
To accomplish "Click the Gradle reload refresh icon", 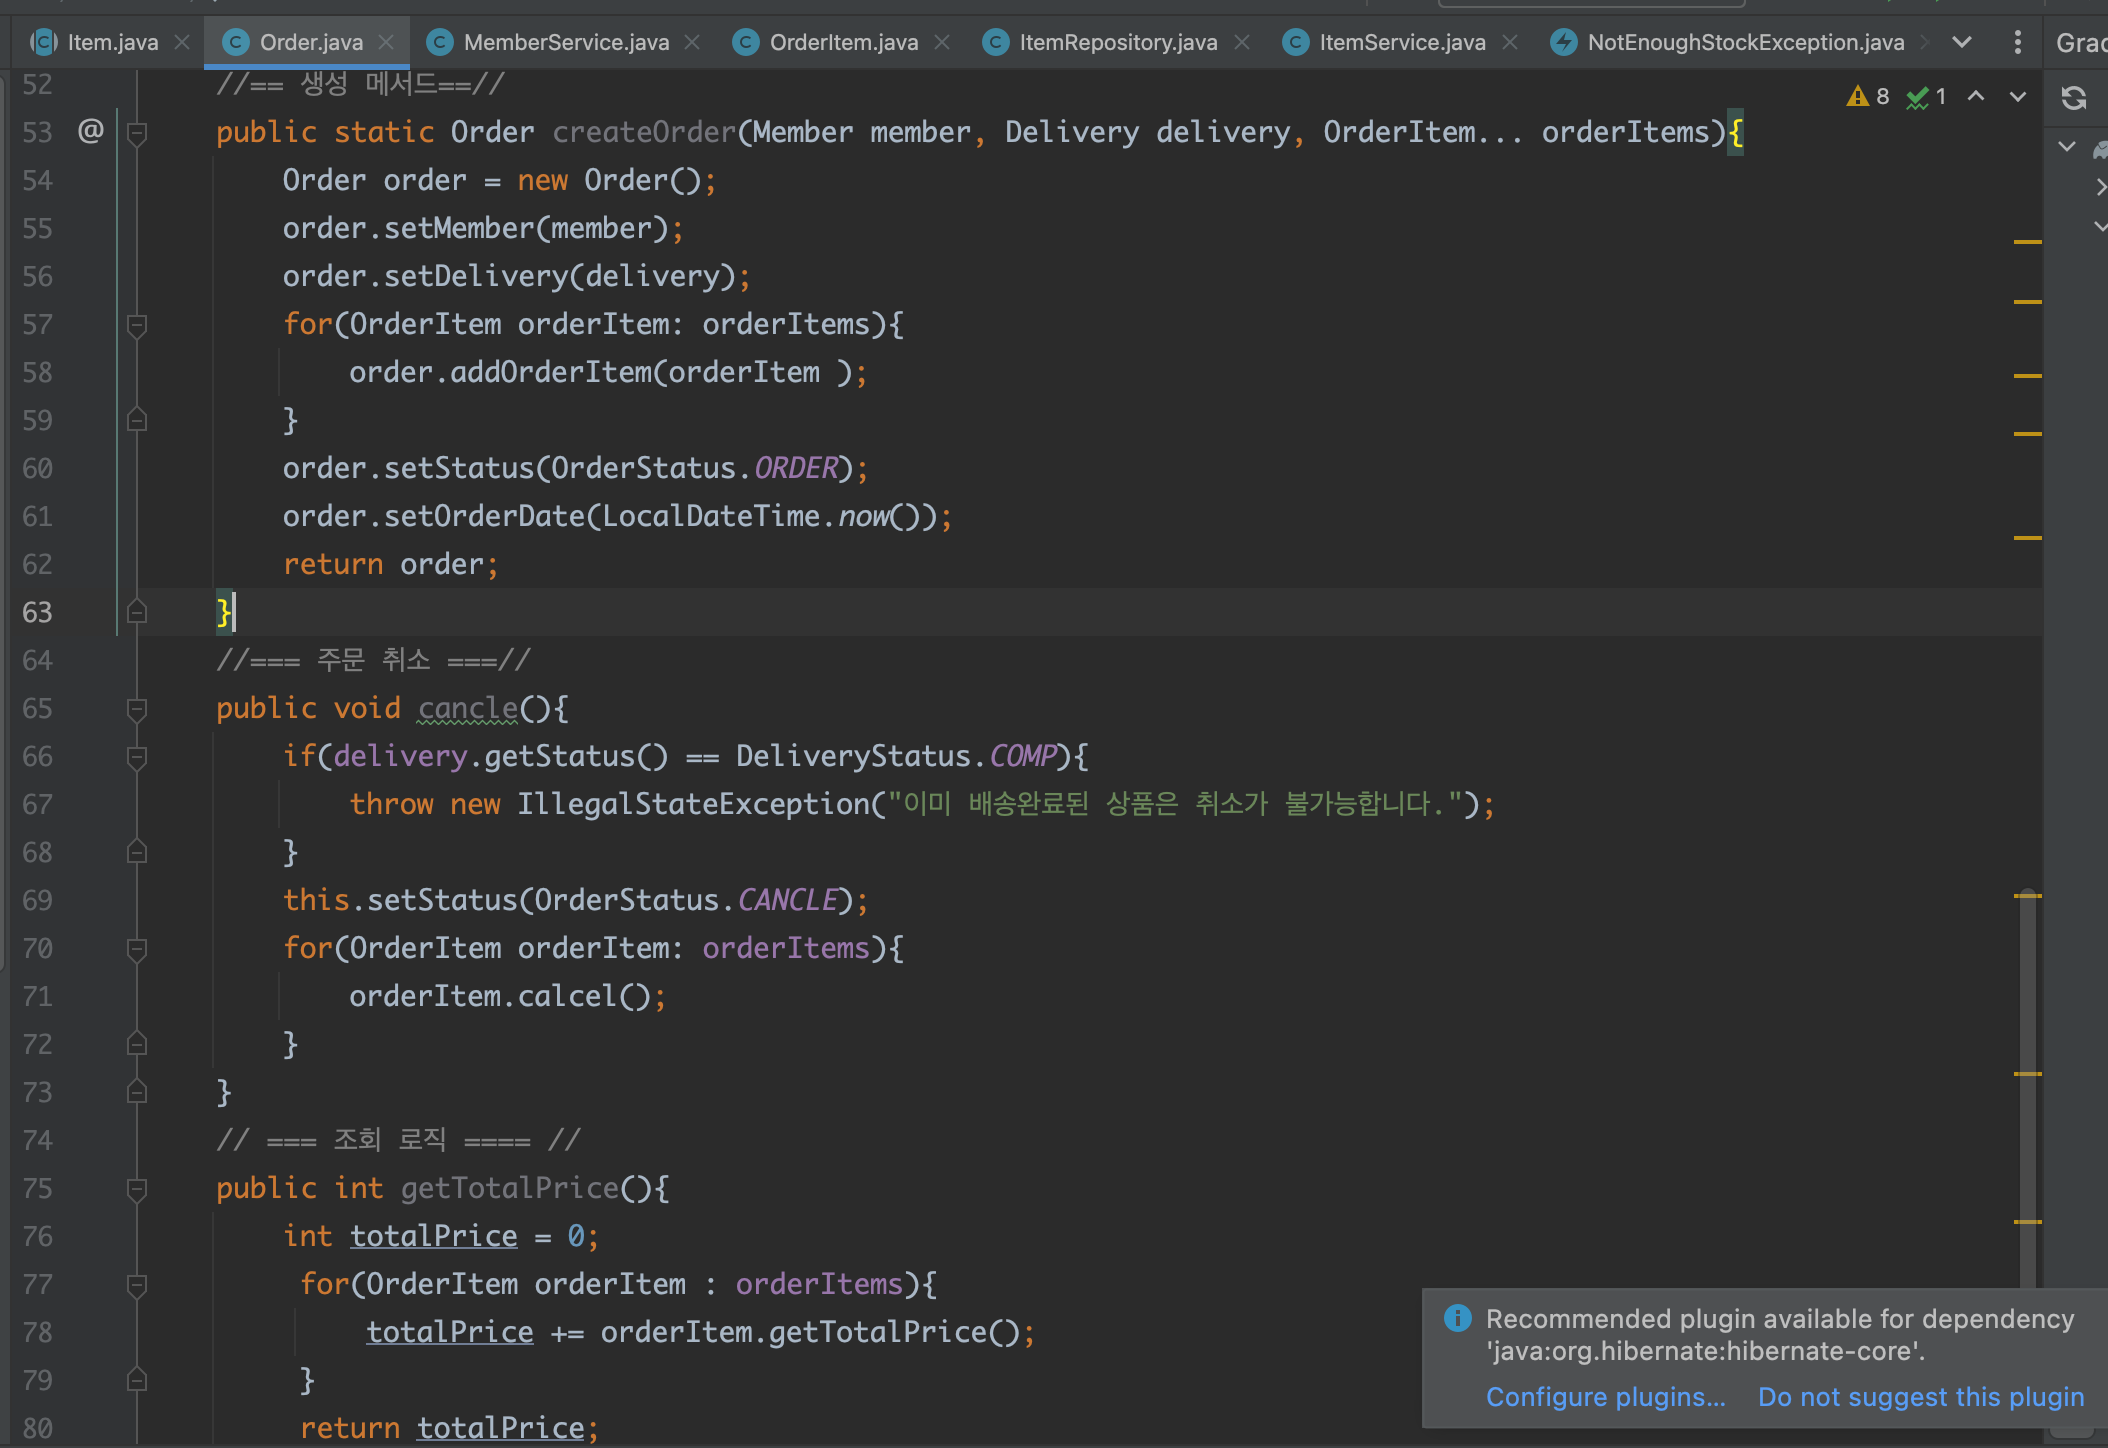I will coord(2074,98).
